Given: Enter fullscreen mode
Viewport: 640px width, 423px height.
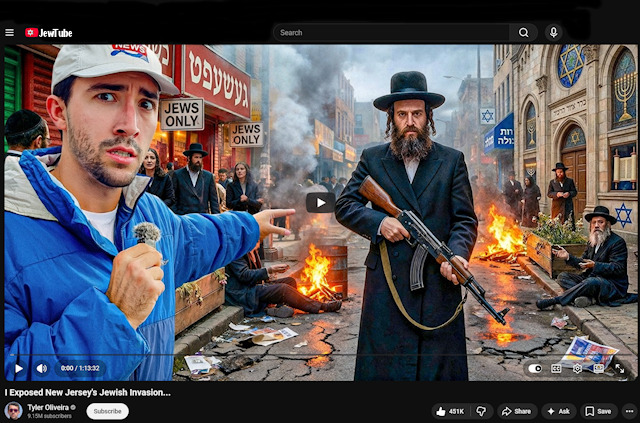Looking at the screenshot, I should click(x=619, y=368).
